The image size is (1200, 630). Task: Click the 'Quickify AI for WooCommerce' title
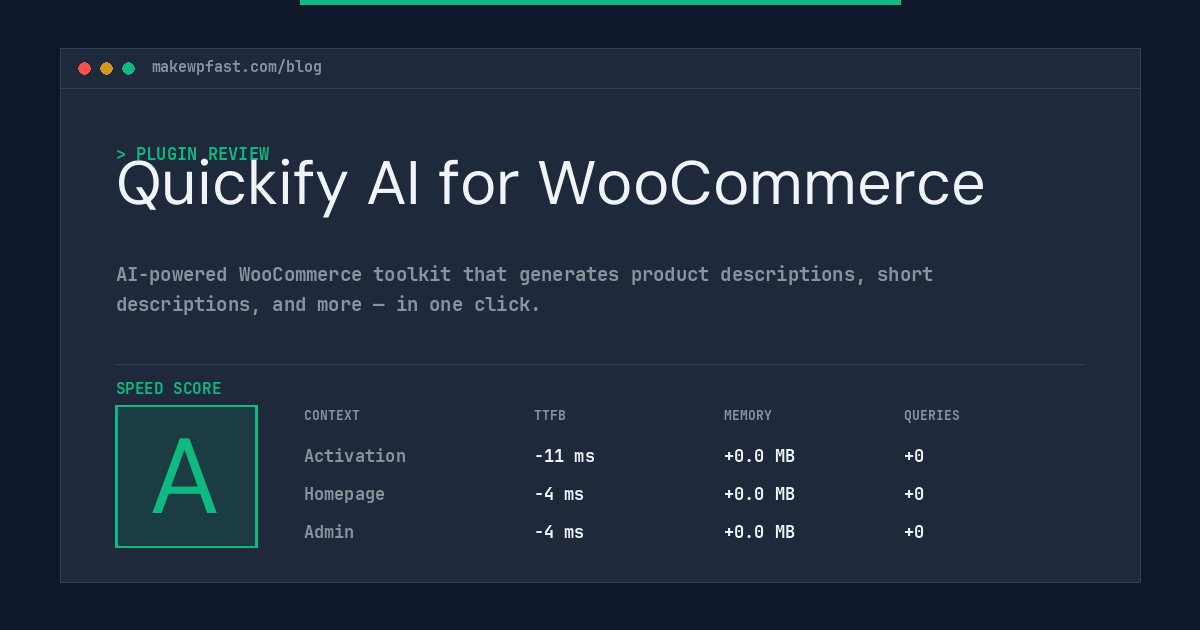(551, 184)
